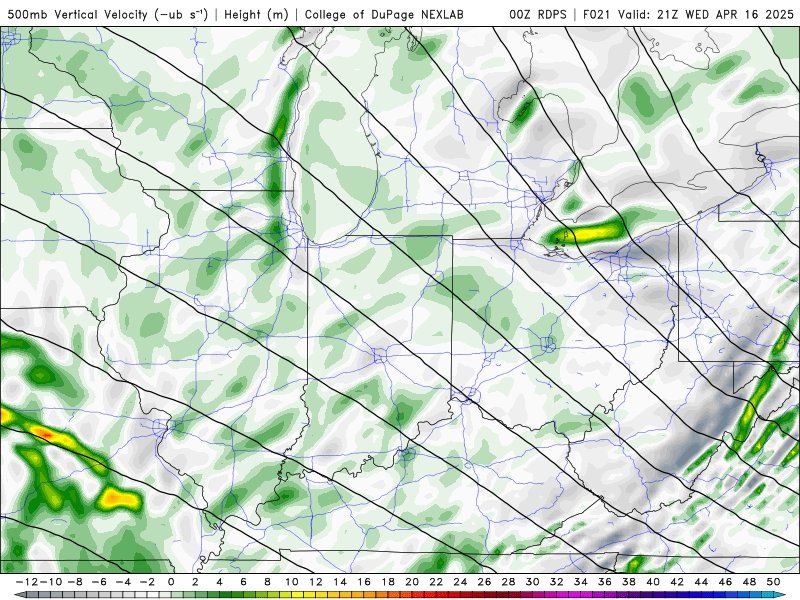
Task: Click the '28' value on the color scale
Action: pos(508,582)
